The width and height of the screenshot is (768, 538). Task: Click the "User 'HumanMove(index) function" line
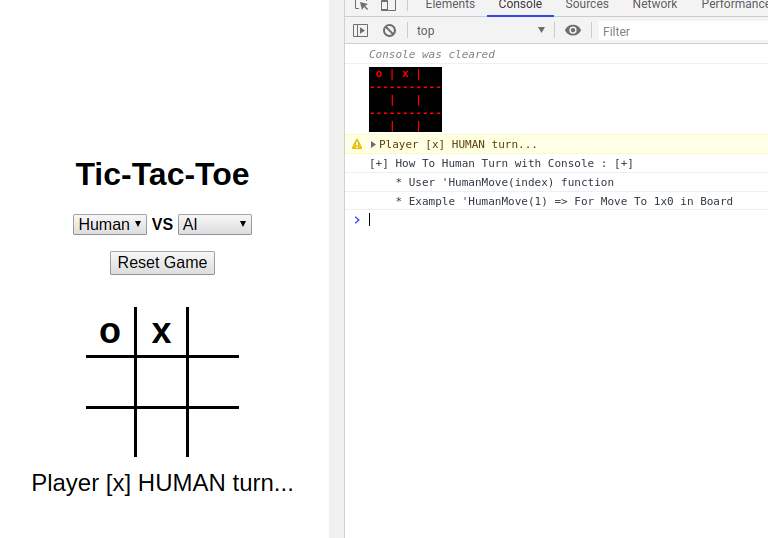coord(504,182)
